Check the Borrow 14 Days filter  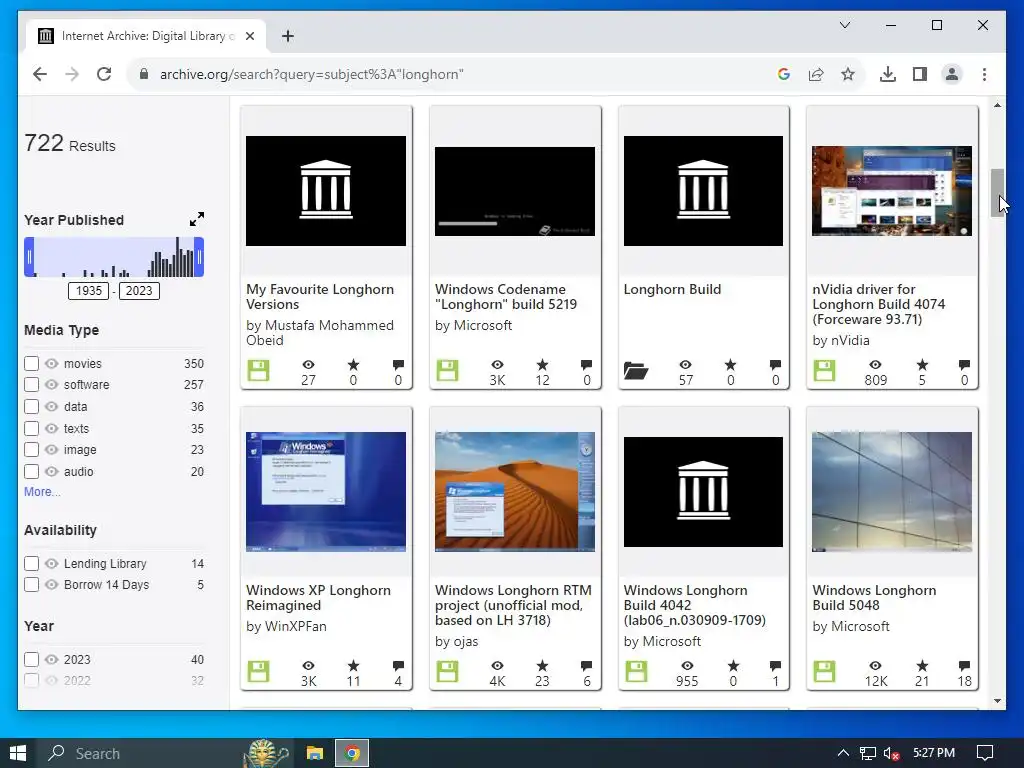(x=31, y=584)
